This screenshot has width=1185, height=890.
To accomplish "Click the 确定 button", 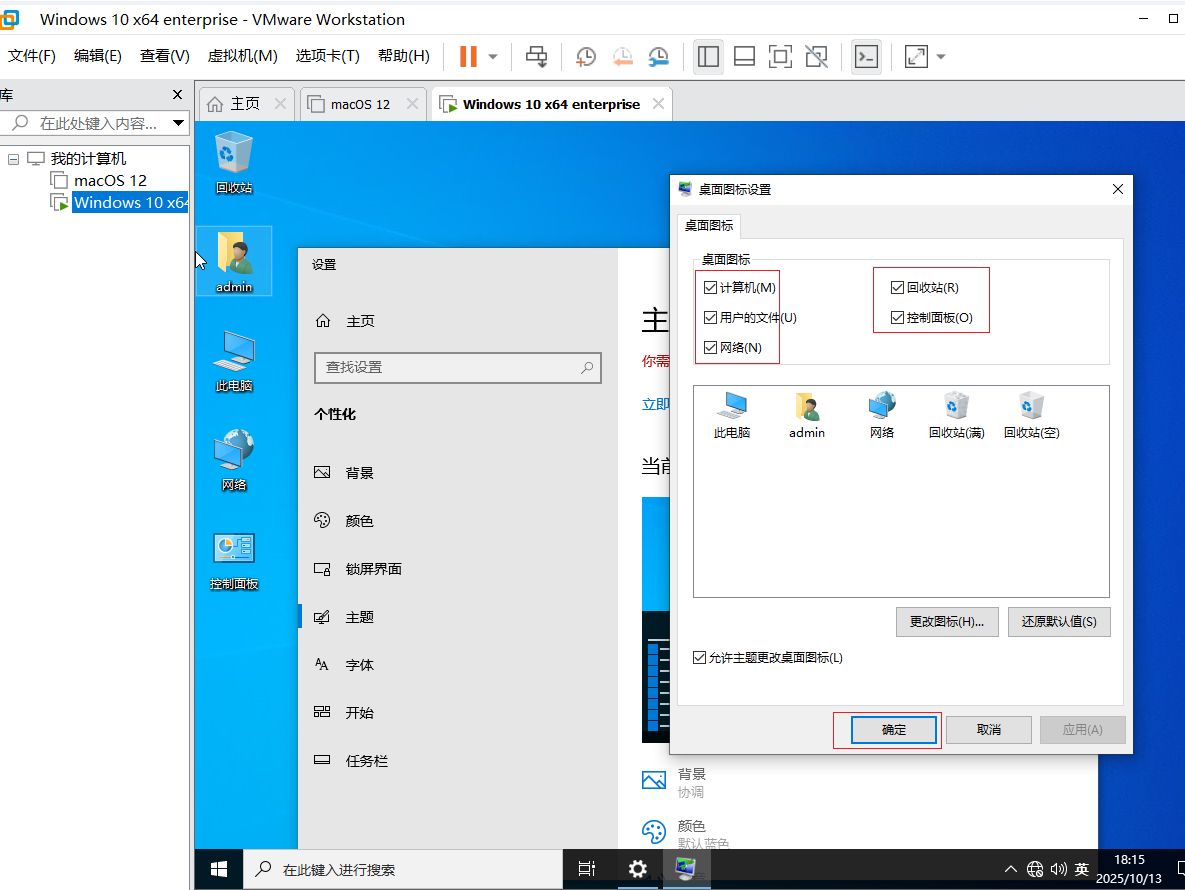I will point(894,730).
